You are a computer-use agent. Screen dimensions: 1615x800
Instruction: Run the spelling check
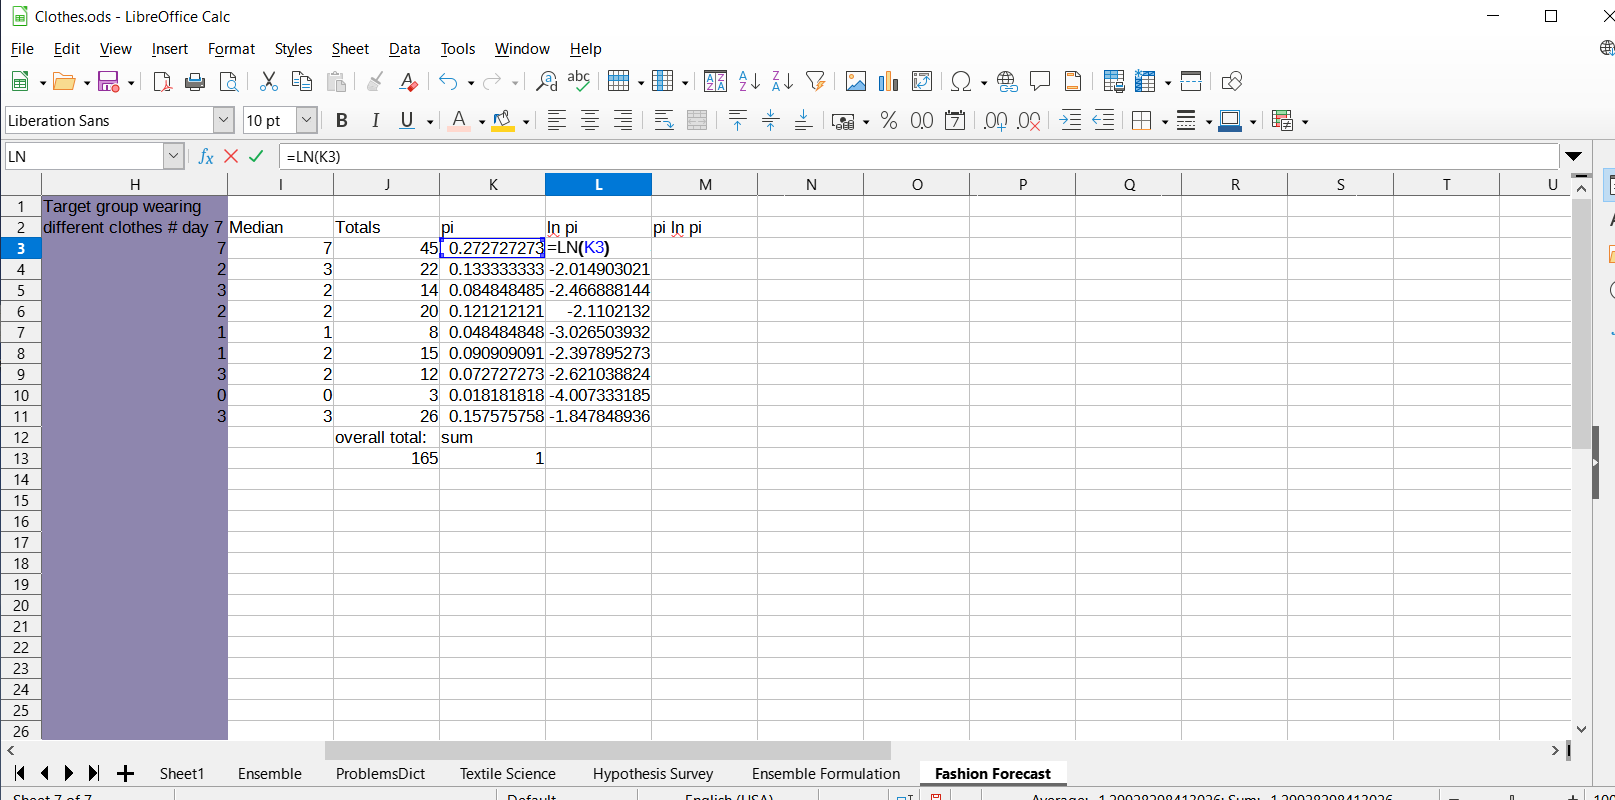pos(579,82)
